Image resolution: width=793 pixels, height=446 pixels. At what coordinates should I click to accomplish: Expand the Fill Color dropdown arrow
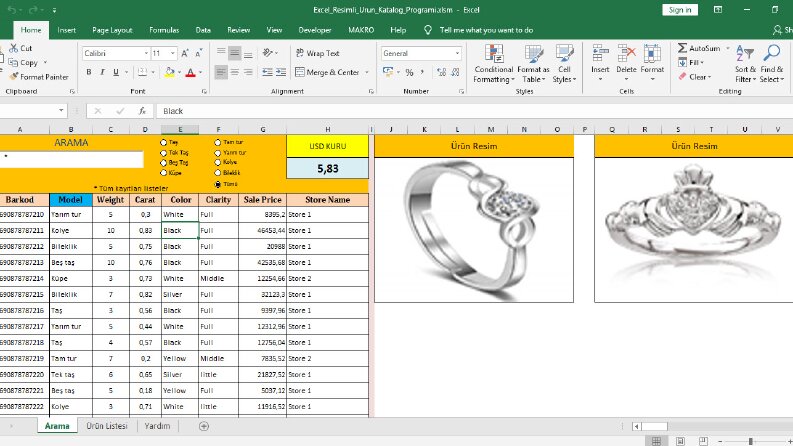tap(179, 72)
